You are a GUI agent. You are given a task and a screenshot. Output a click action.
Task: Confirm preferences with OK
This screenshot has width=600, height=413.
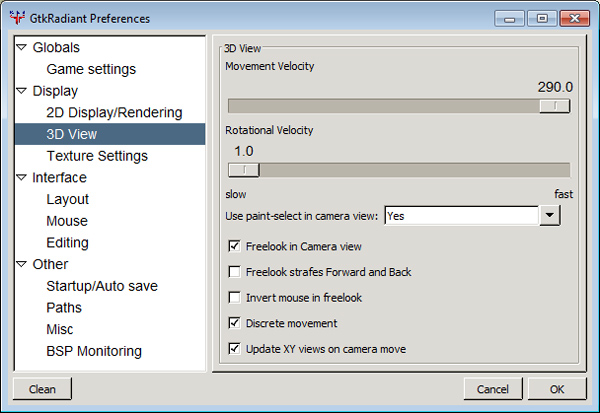pos(557,389)
